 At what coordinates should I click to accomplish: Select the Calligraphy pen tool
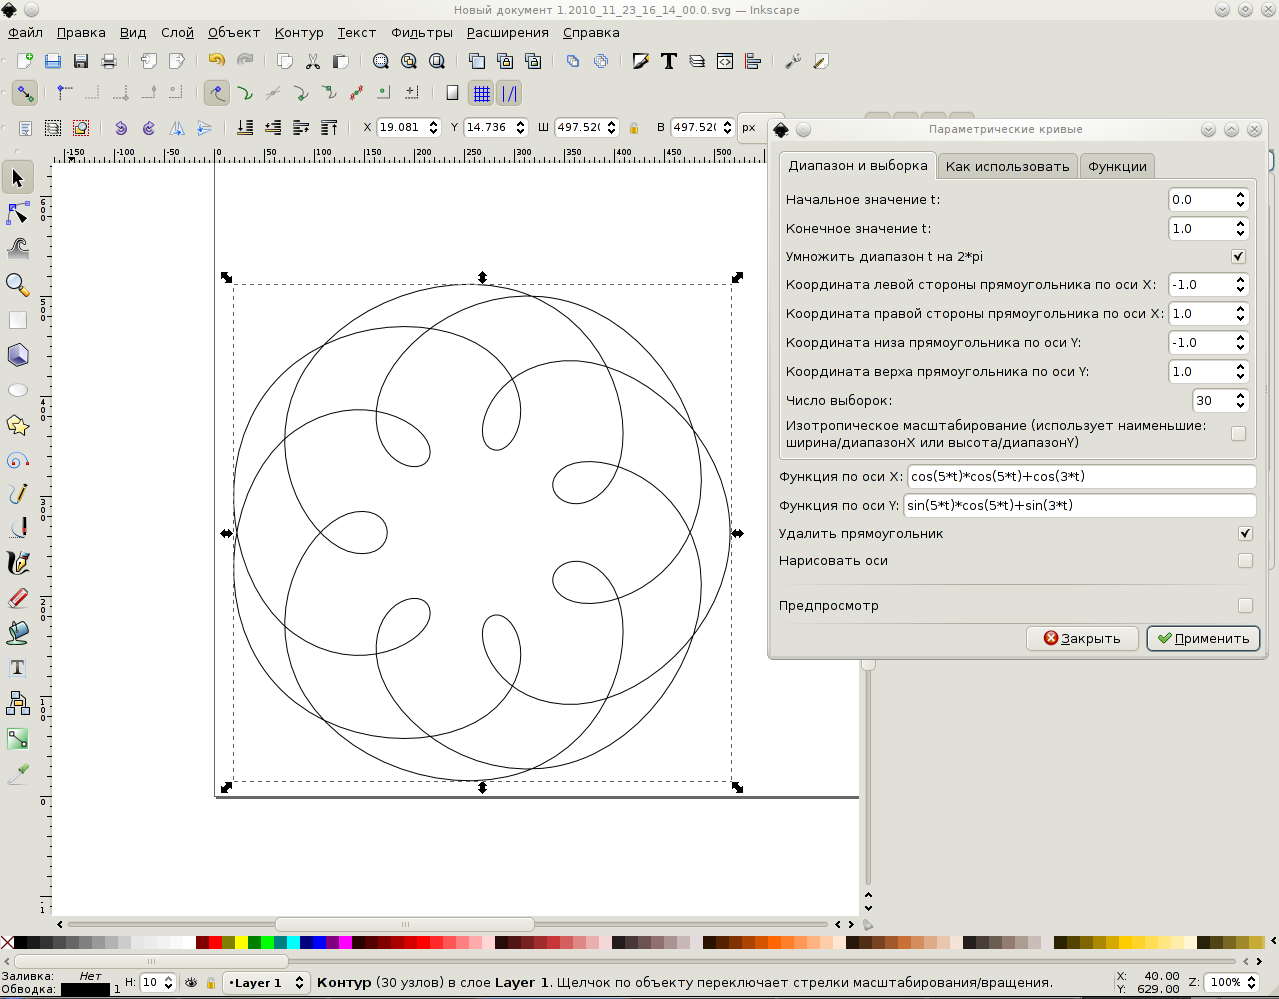point(18,563)
